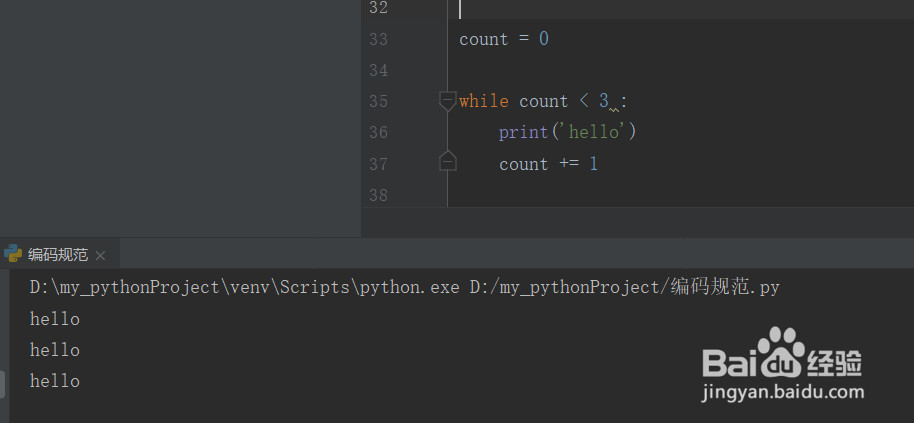Click the jingyan.baidu.com watermark link

pyautogui.click(x=783, y=394)
